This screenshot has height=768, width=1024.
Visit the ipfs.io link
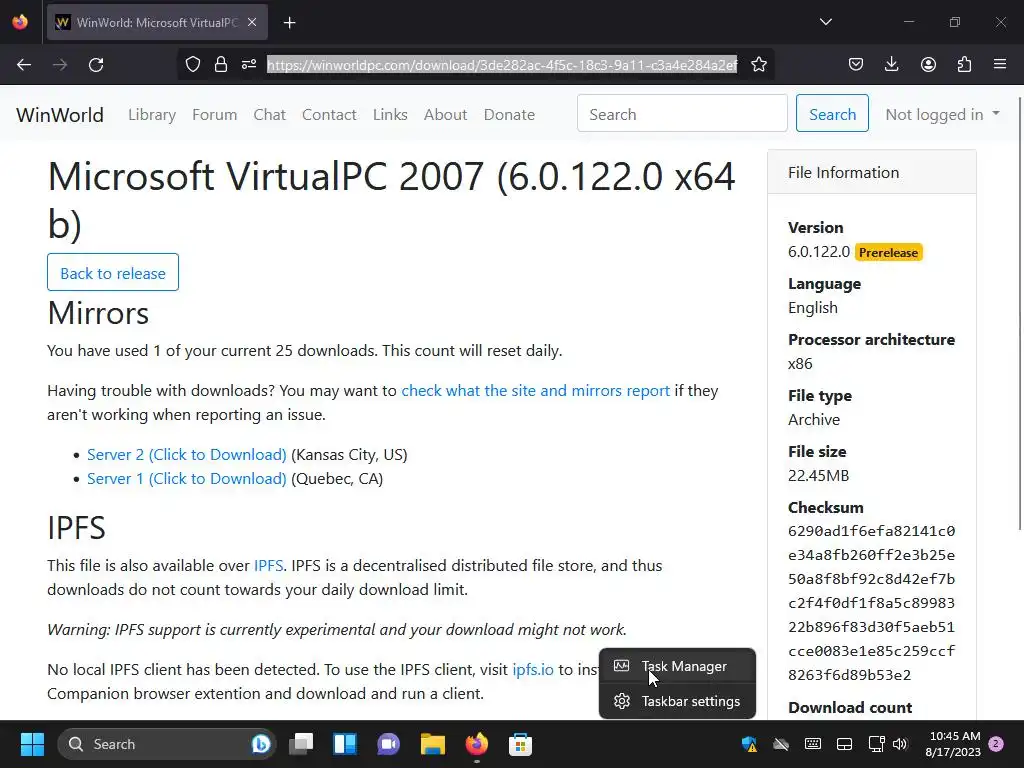click(533, 669)
